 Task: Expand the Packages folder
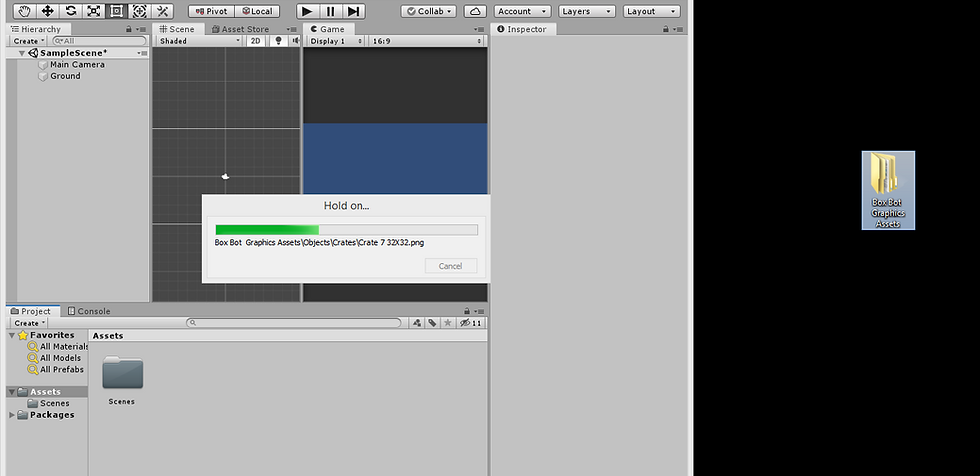12,415
